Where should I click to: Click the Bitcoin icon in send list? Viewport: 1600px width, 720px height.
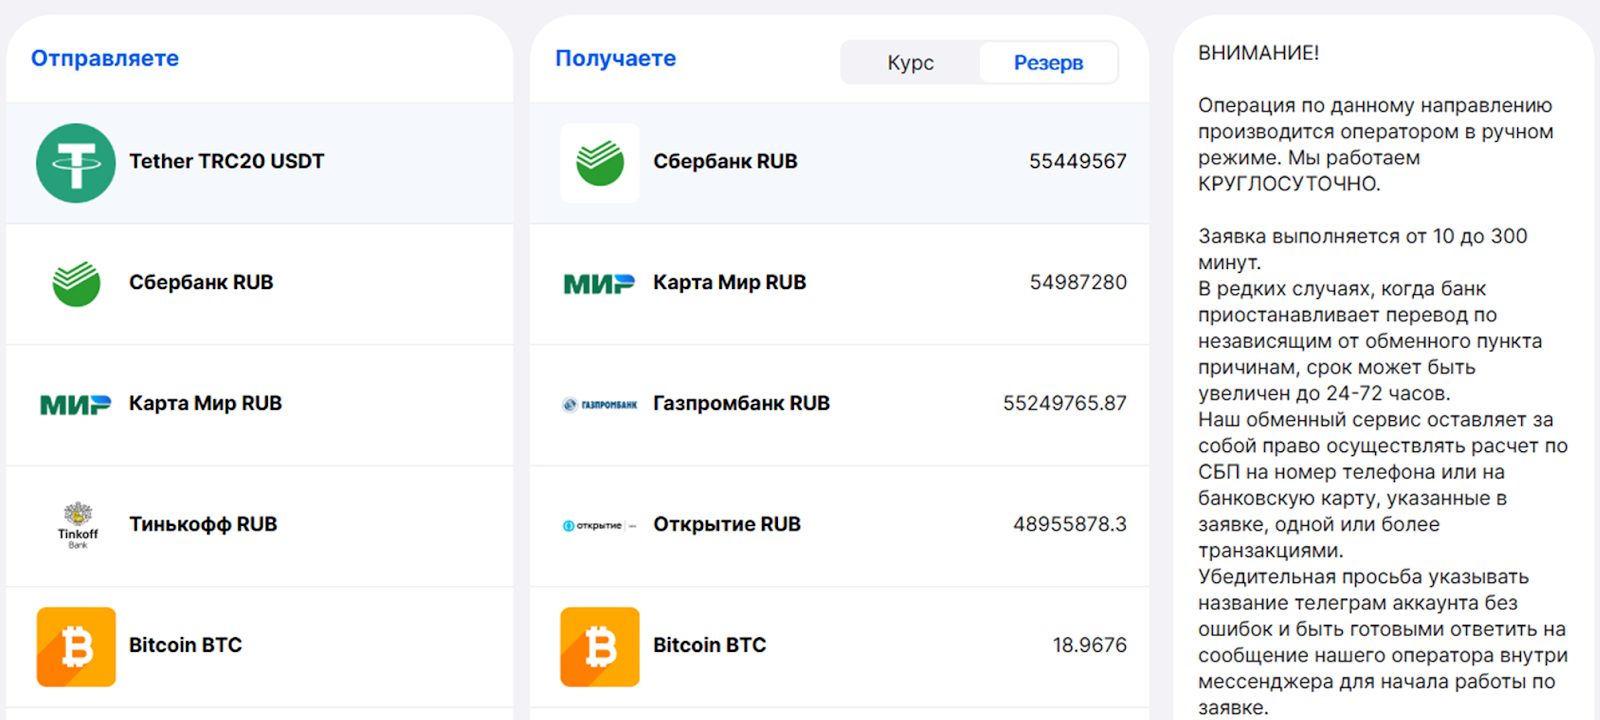[x=76, y=646]
